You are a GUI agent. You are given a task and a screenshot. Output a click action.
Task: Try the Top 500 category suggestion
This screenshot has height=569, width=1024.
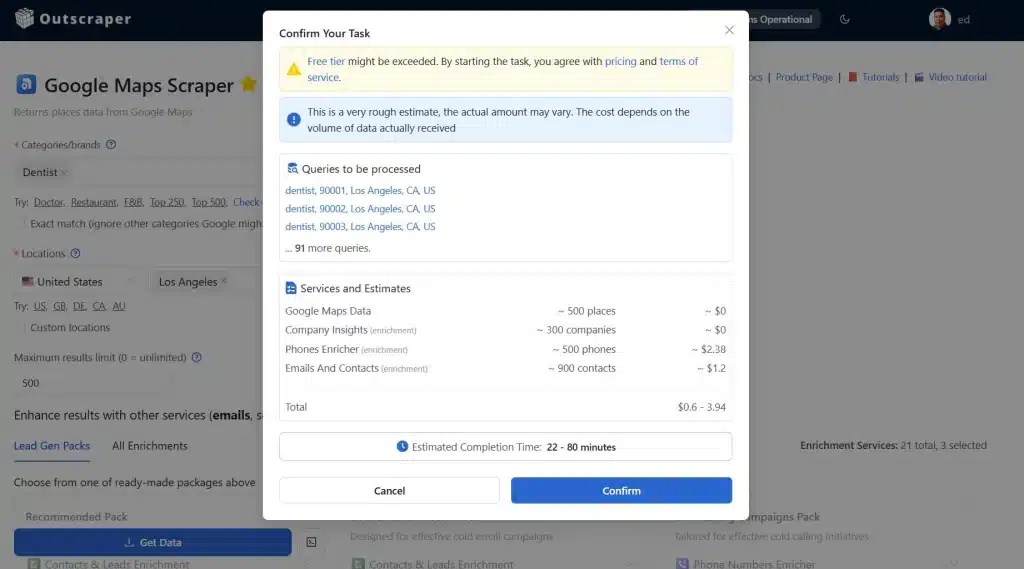208,203
